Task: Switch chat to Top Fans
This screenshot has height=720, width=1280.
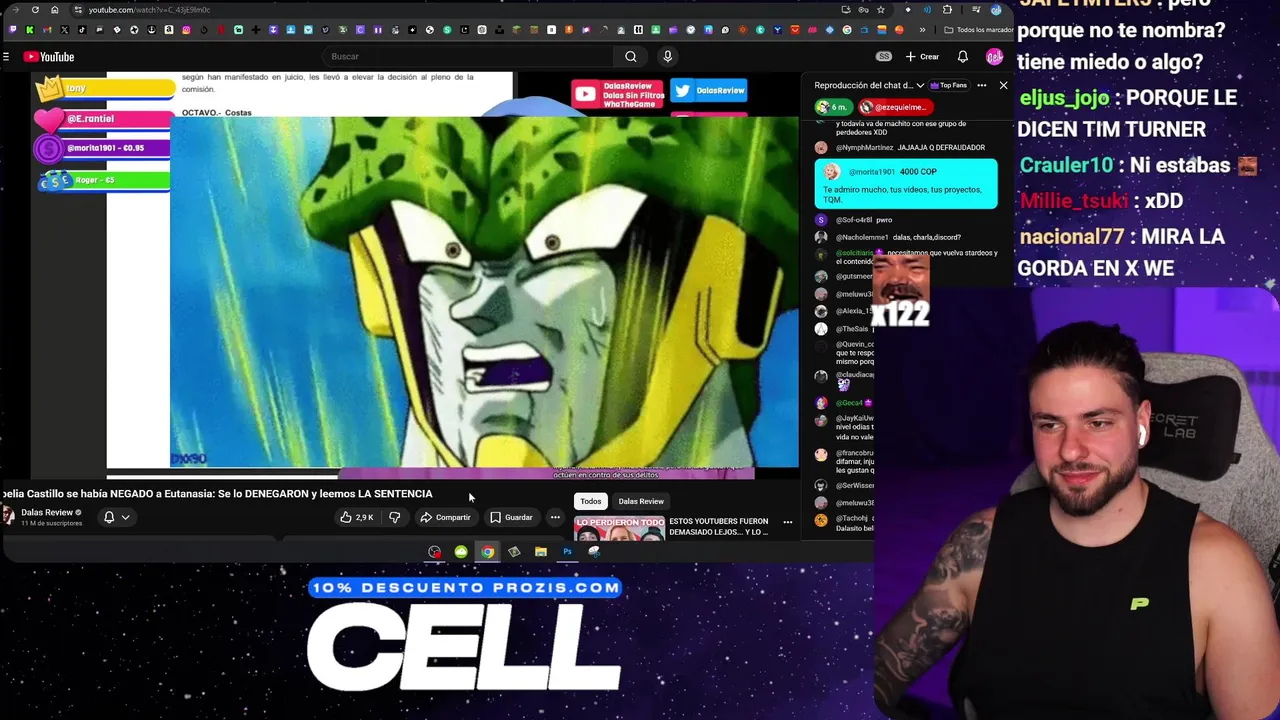Action: pos(948,86)
